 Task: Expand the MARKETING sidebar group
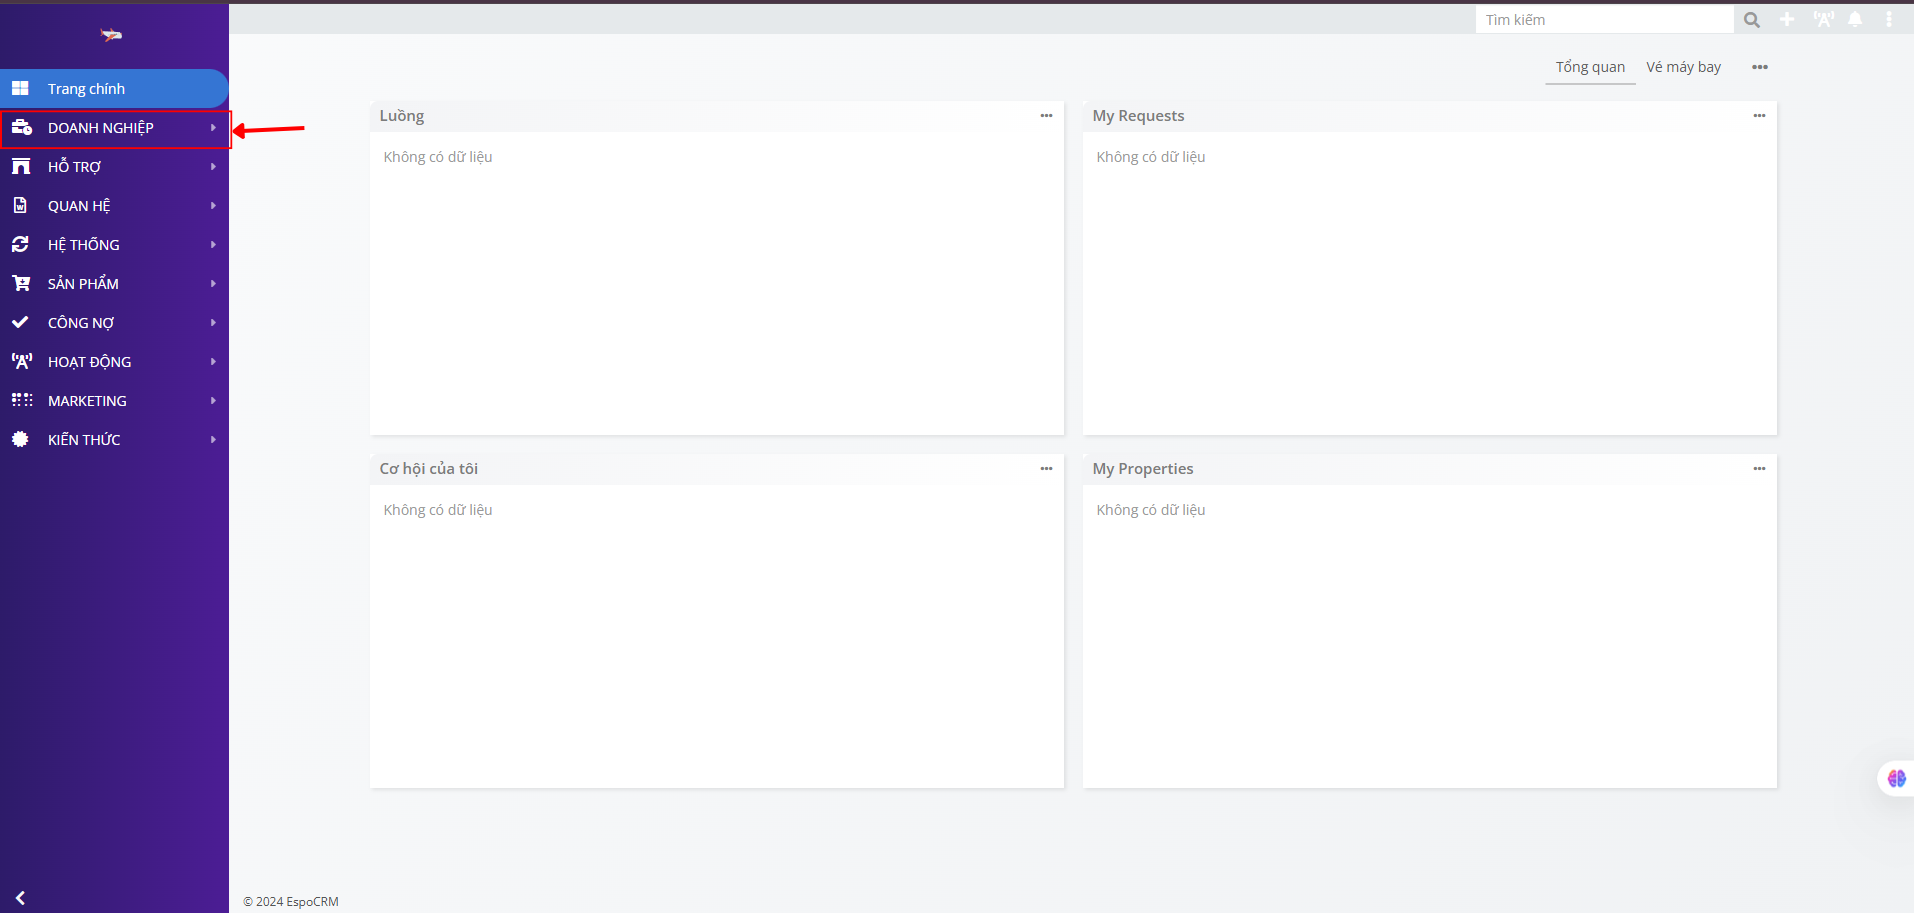tap(114, 401)
